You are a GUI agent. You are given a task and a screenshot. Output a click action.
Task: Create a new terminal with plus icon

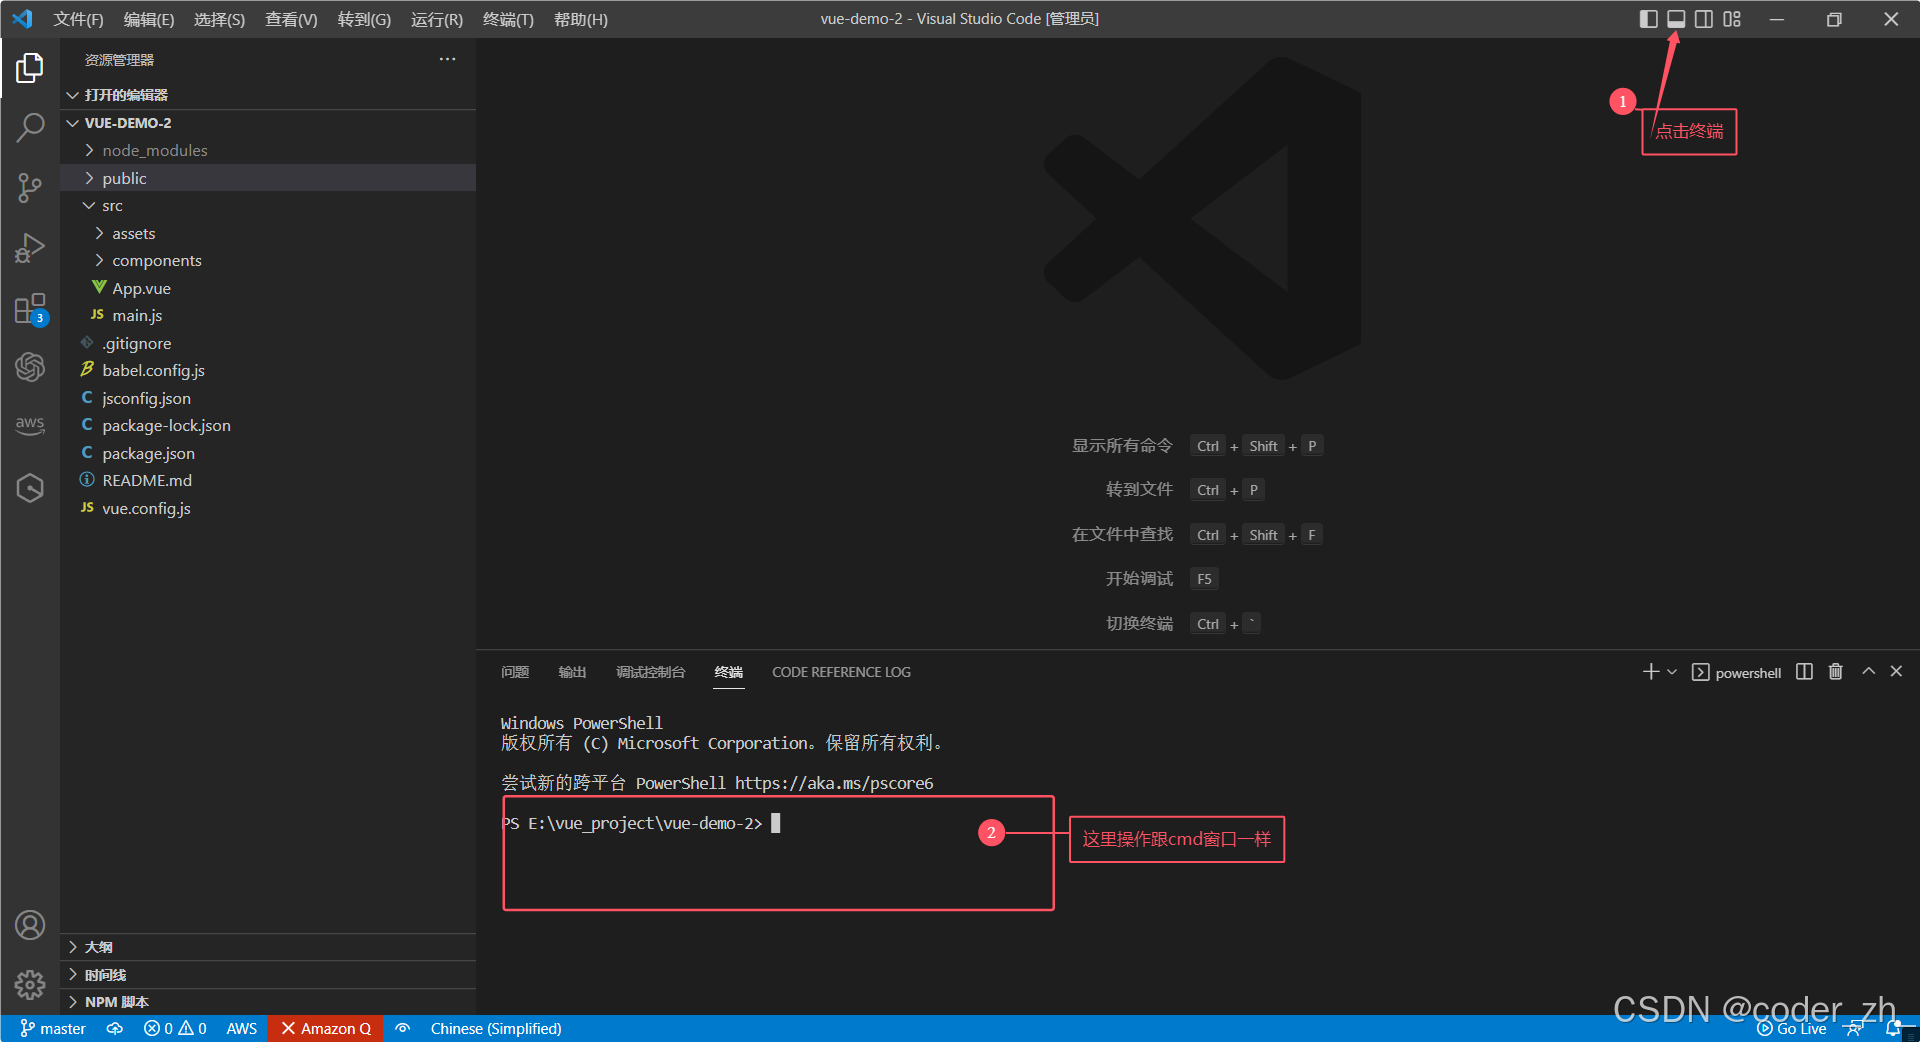coord(1648,671)
